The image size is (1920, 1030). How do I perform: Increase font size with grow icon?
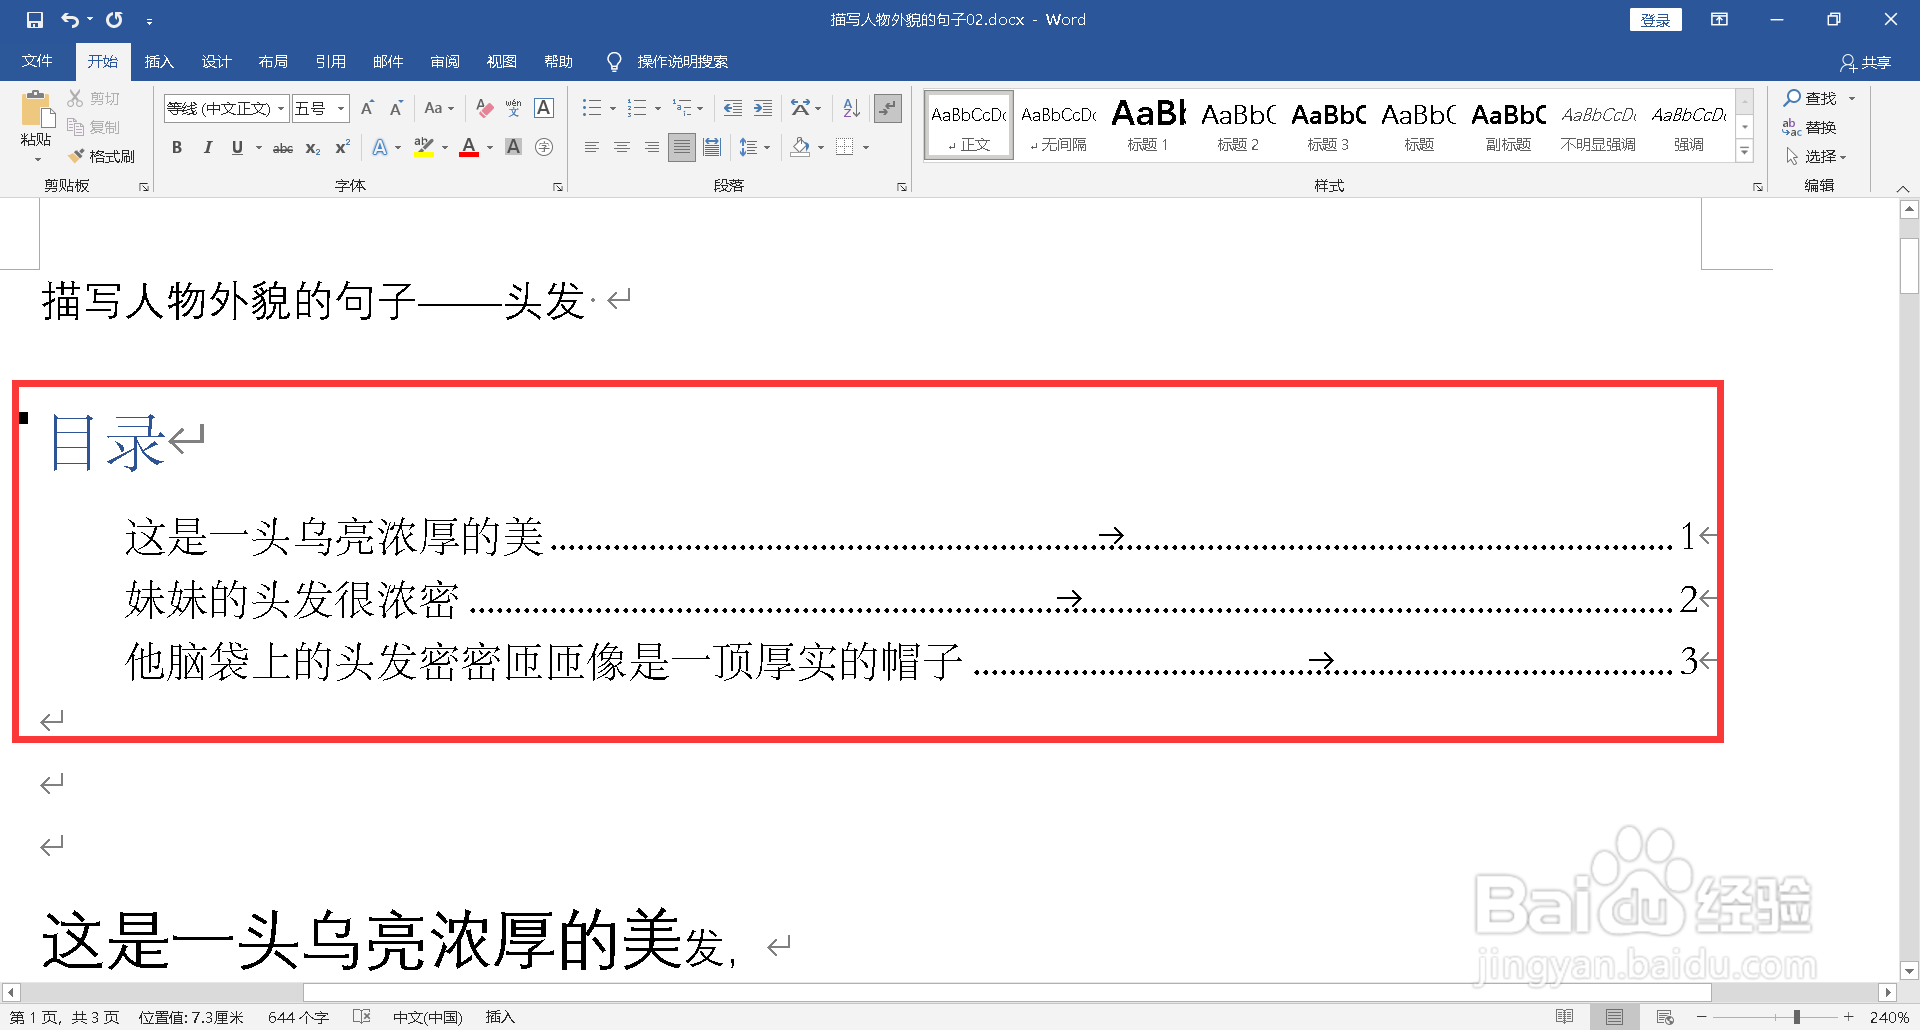tap(367, 108)
